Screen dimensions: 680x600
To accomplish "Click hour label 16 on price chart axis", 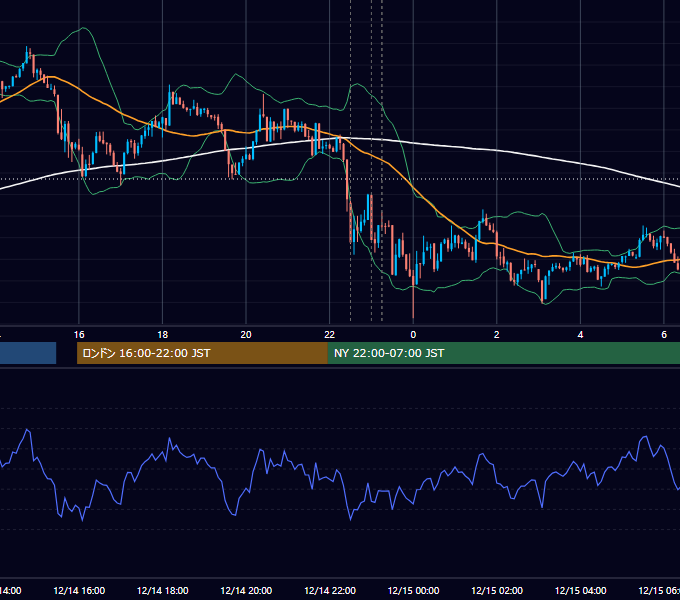I will point(79,335).
